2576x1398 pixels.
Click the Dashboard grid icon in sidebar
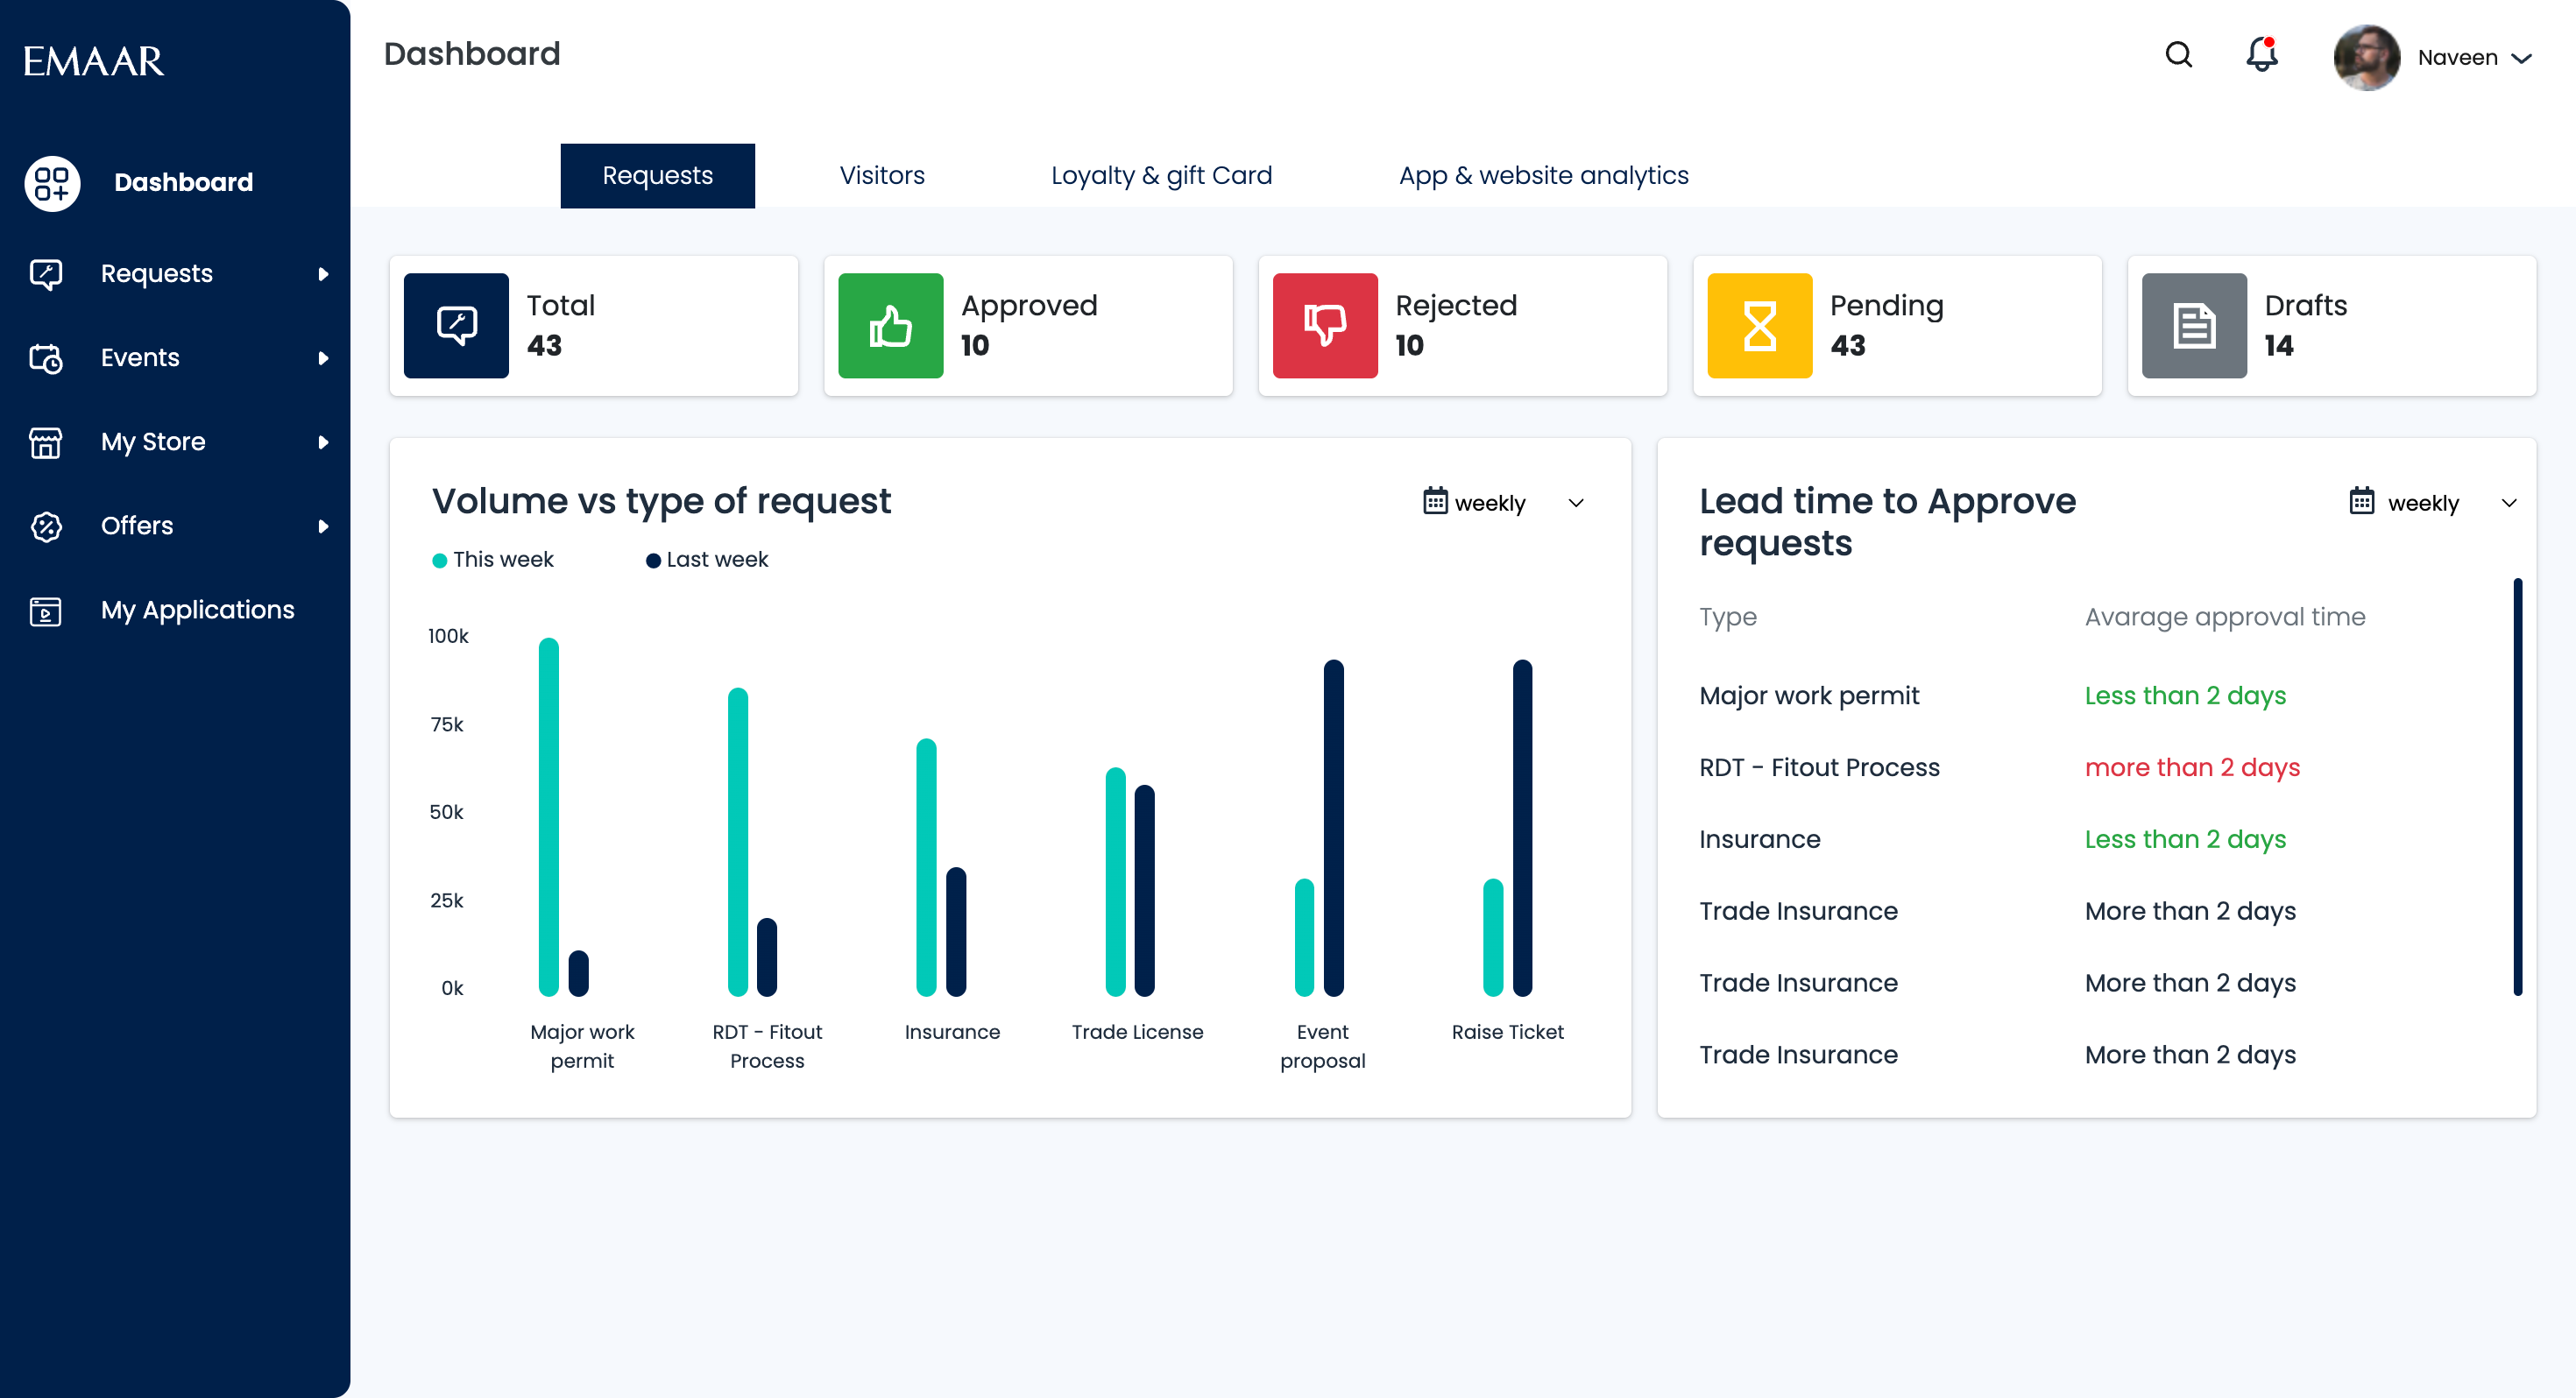coord(52,183)
